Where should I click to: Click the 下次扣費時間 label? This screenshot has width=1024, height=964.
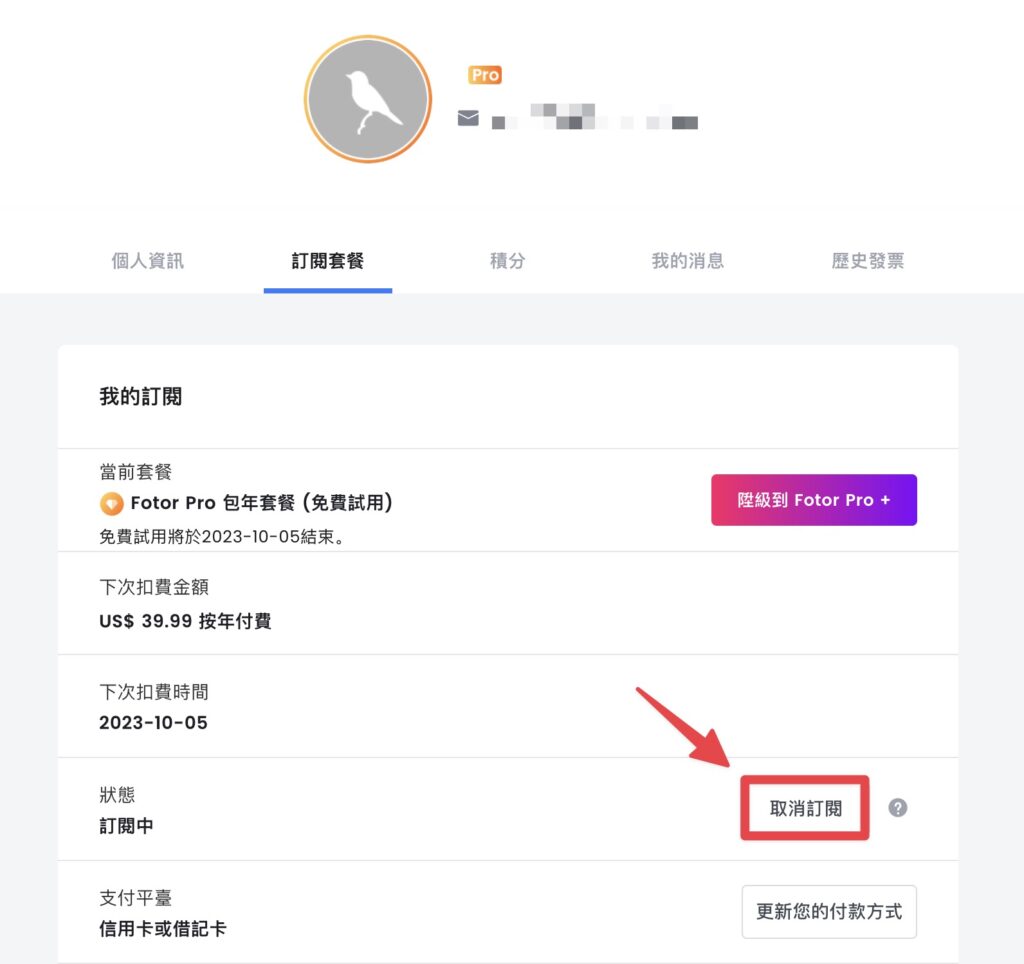tap(153, 692)
